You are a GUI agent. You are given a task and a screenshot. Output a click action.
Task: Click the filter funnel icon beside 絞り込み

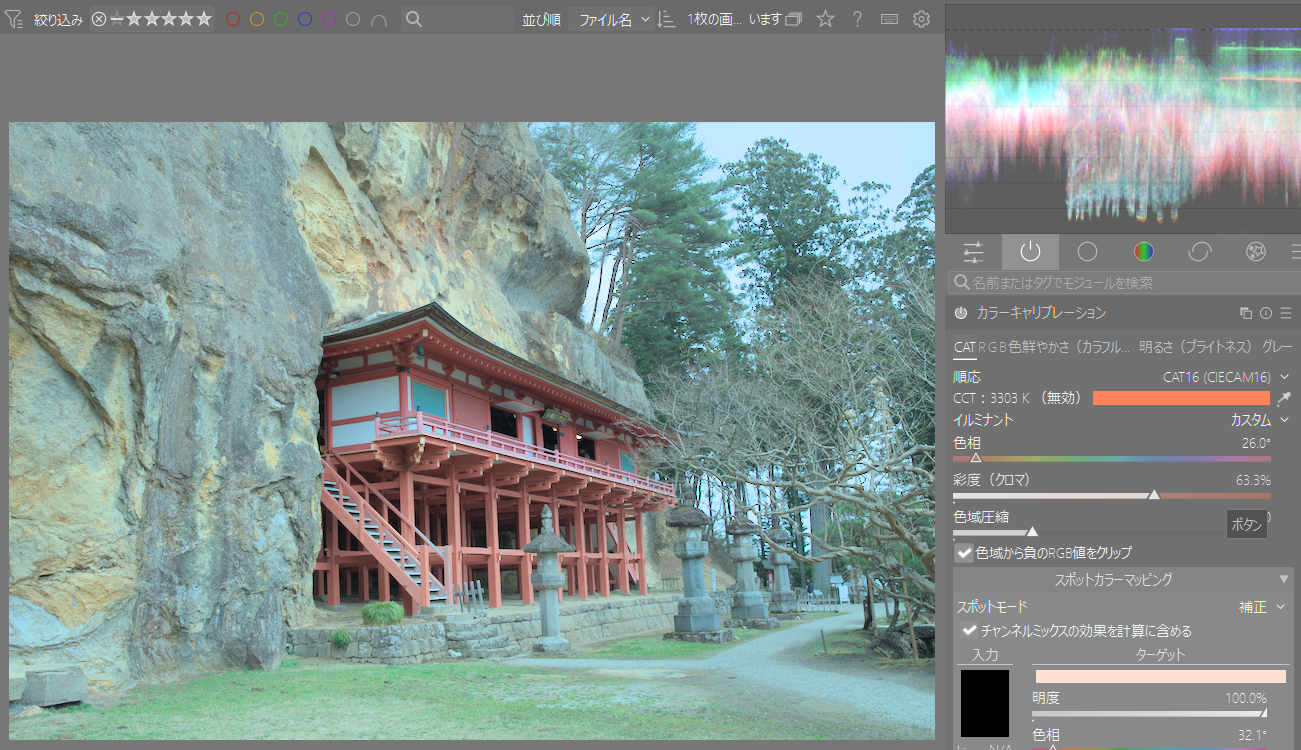14,19
